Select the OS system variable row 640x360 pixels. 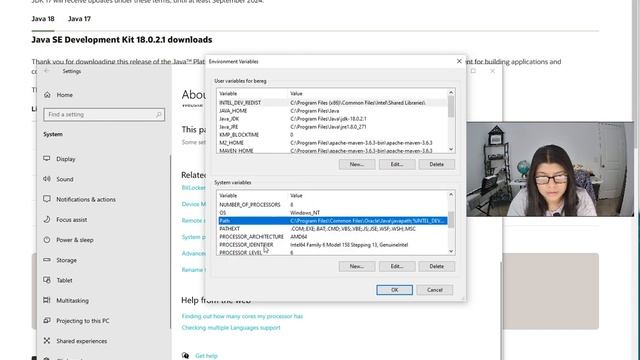pyautogui.click(x=333, y=213)
